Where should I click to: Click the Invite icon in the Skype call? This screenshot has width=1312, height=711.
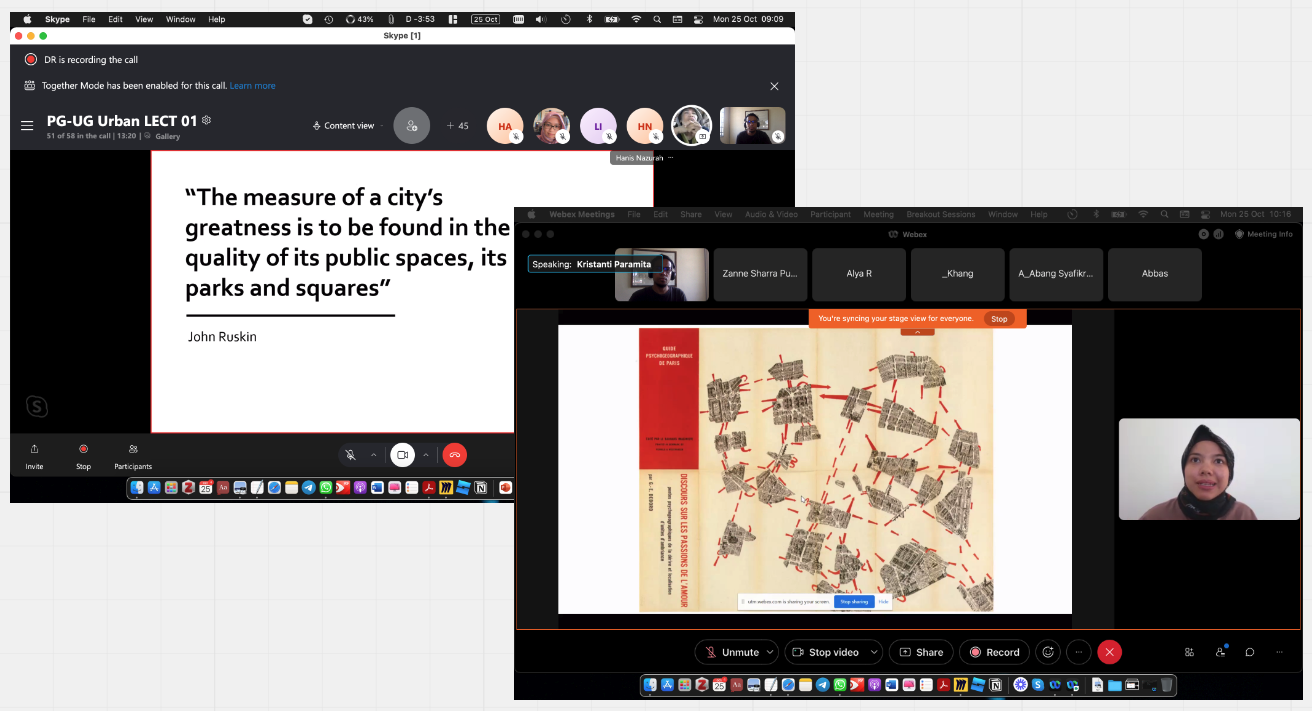(34, 455)
